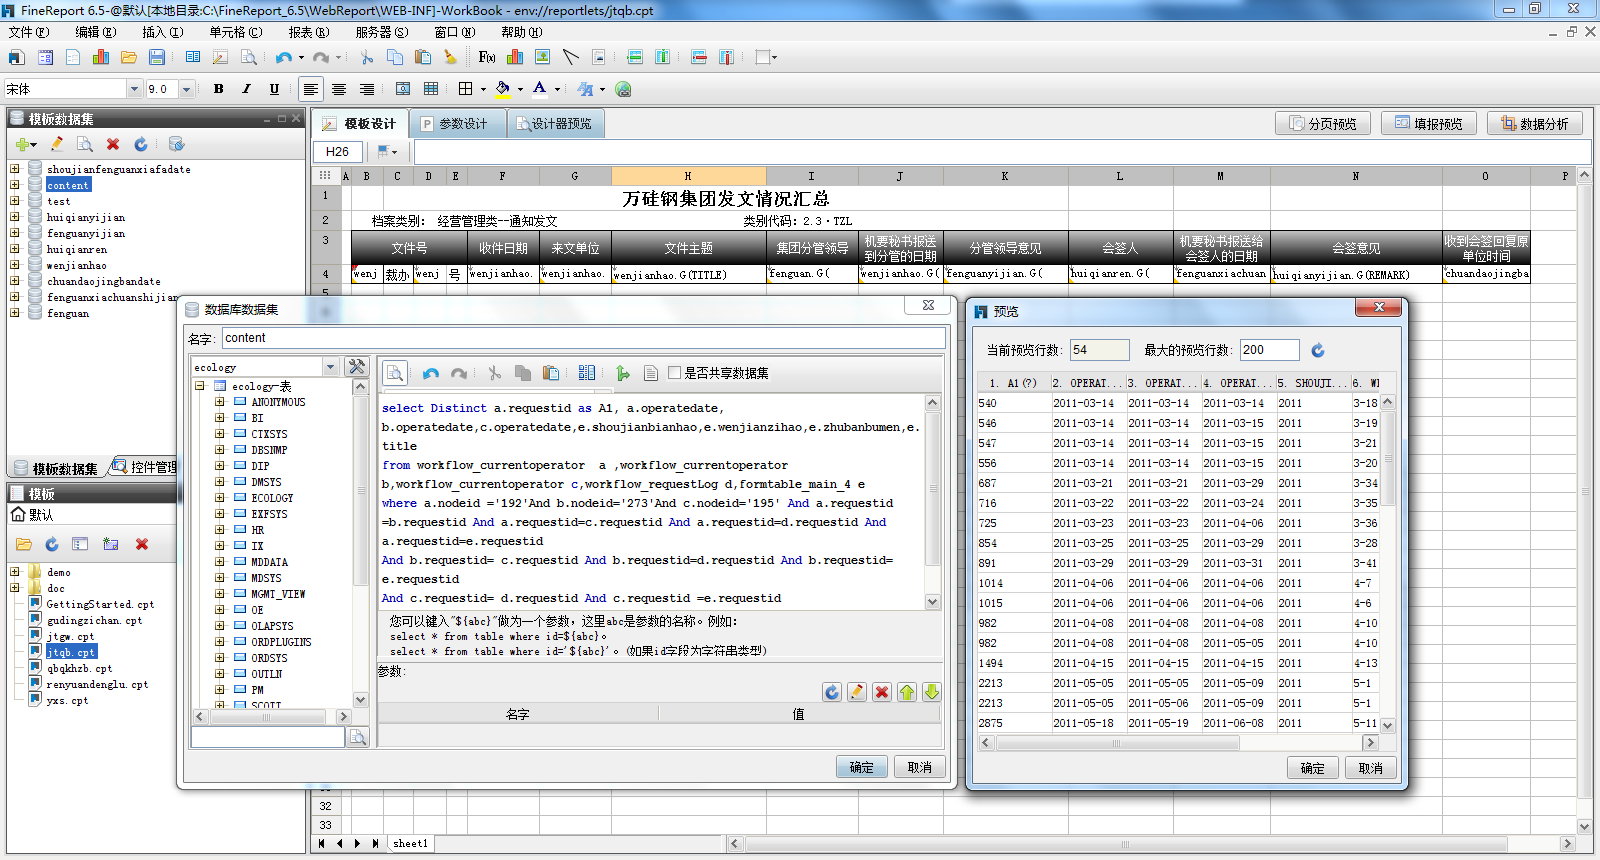Viewport: 1600px width, 860px height.
Task: Expand the demo folder in template tree
Action: tap(15, 572)
